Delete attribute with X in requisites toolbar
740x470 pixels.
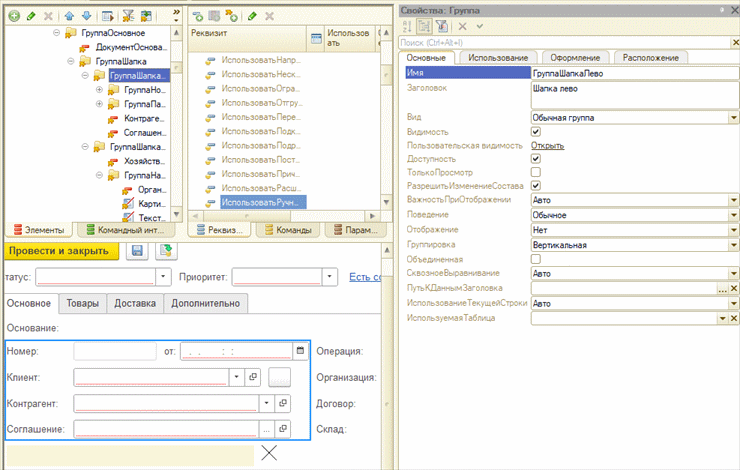pos(269,16)
